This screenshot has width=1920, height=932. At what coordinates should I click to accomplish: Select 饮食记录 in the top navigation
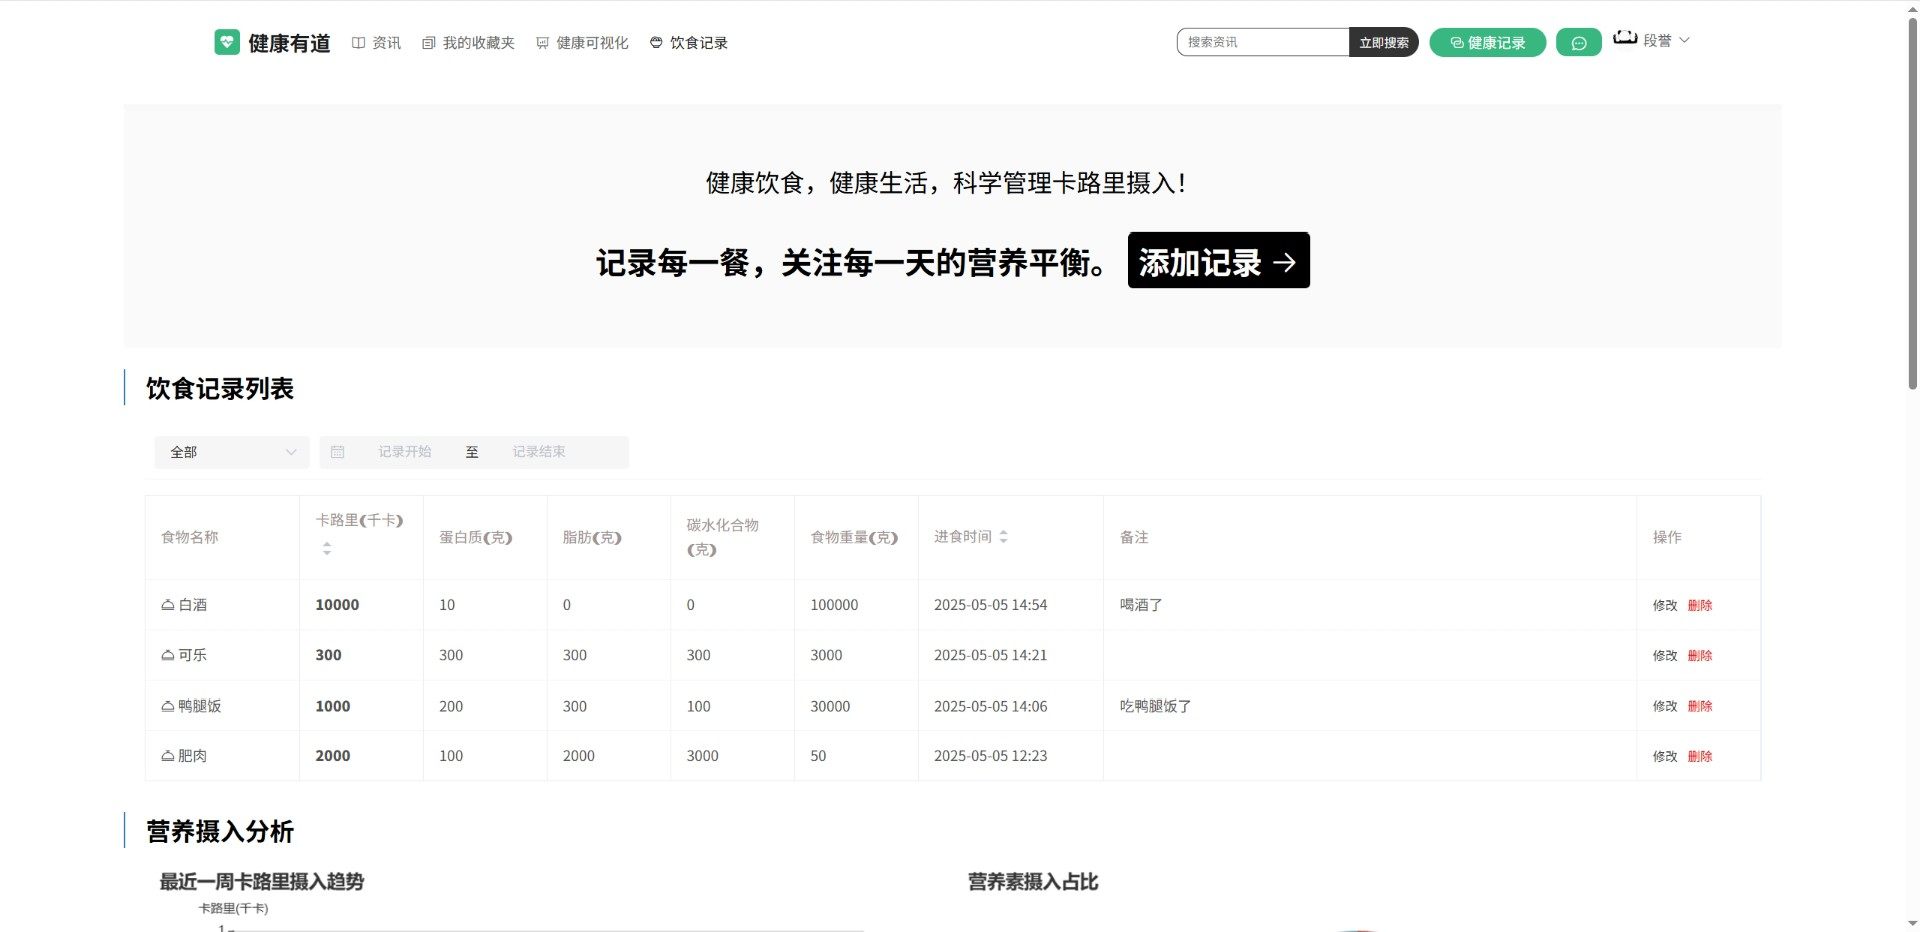[x=689, y=43]
